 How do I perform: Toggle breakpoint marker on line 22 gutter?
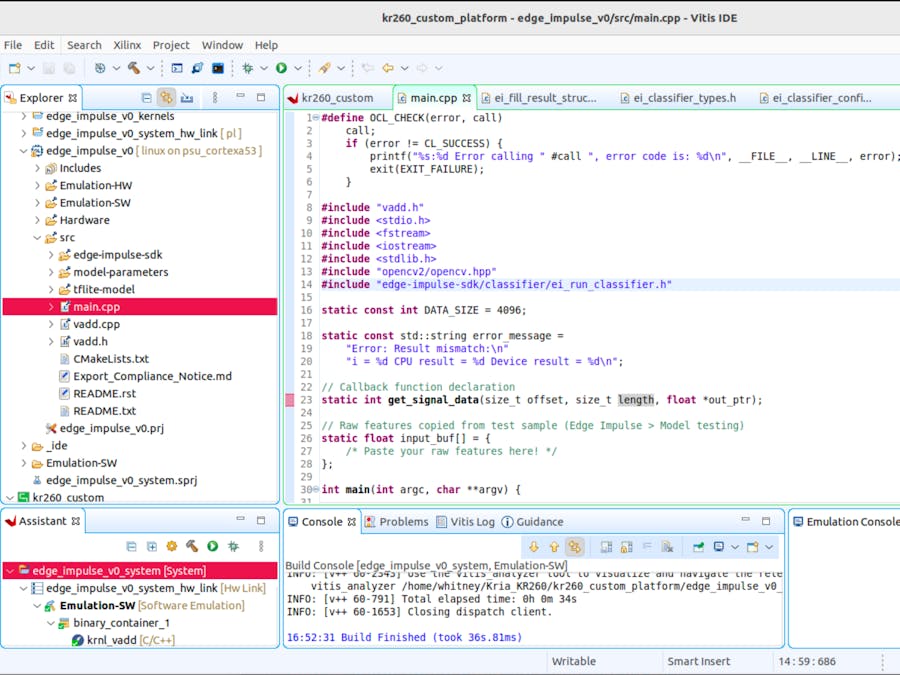pyautogui.click(x=290, y=400)
